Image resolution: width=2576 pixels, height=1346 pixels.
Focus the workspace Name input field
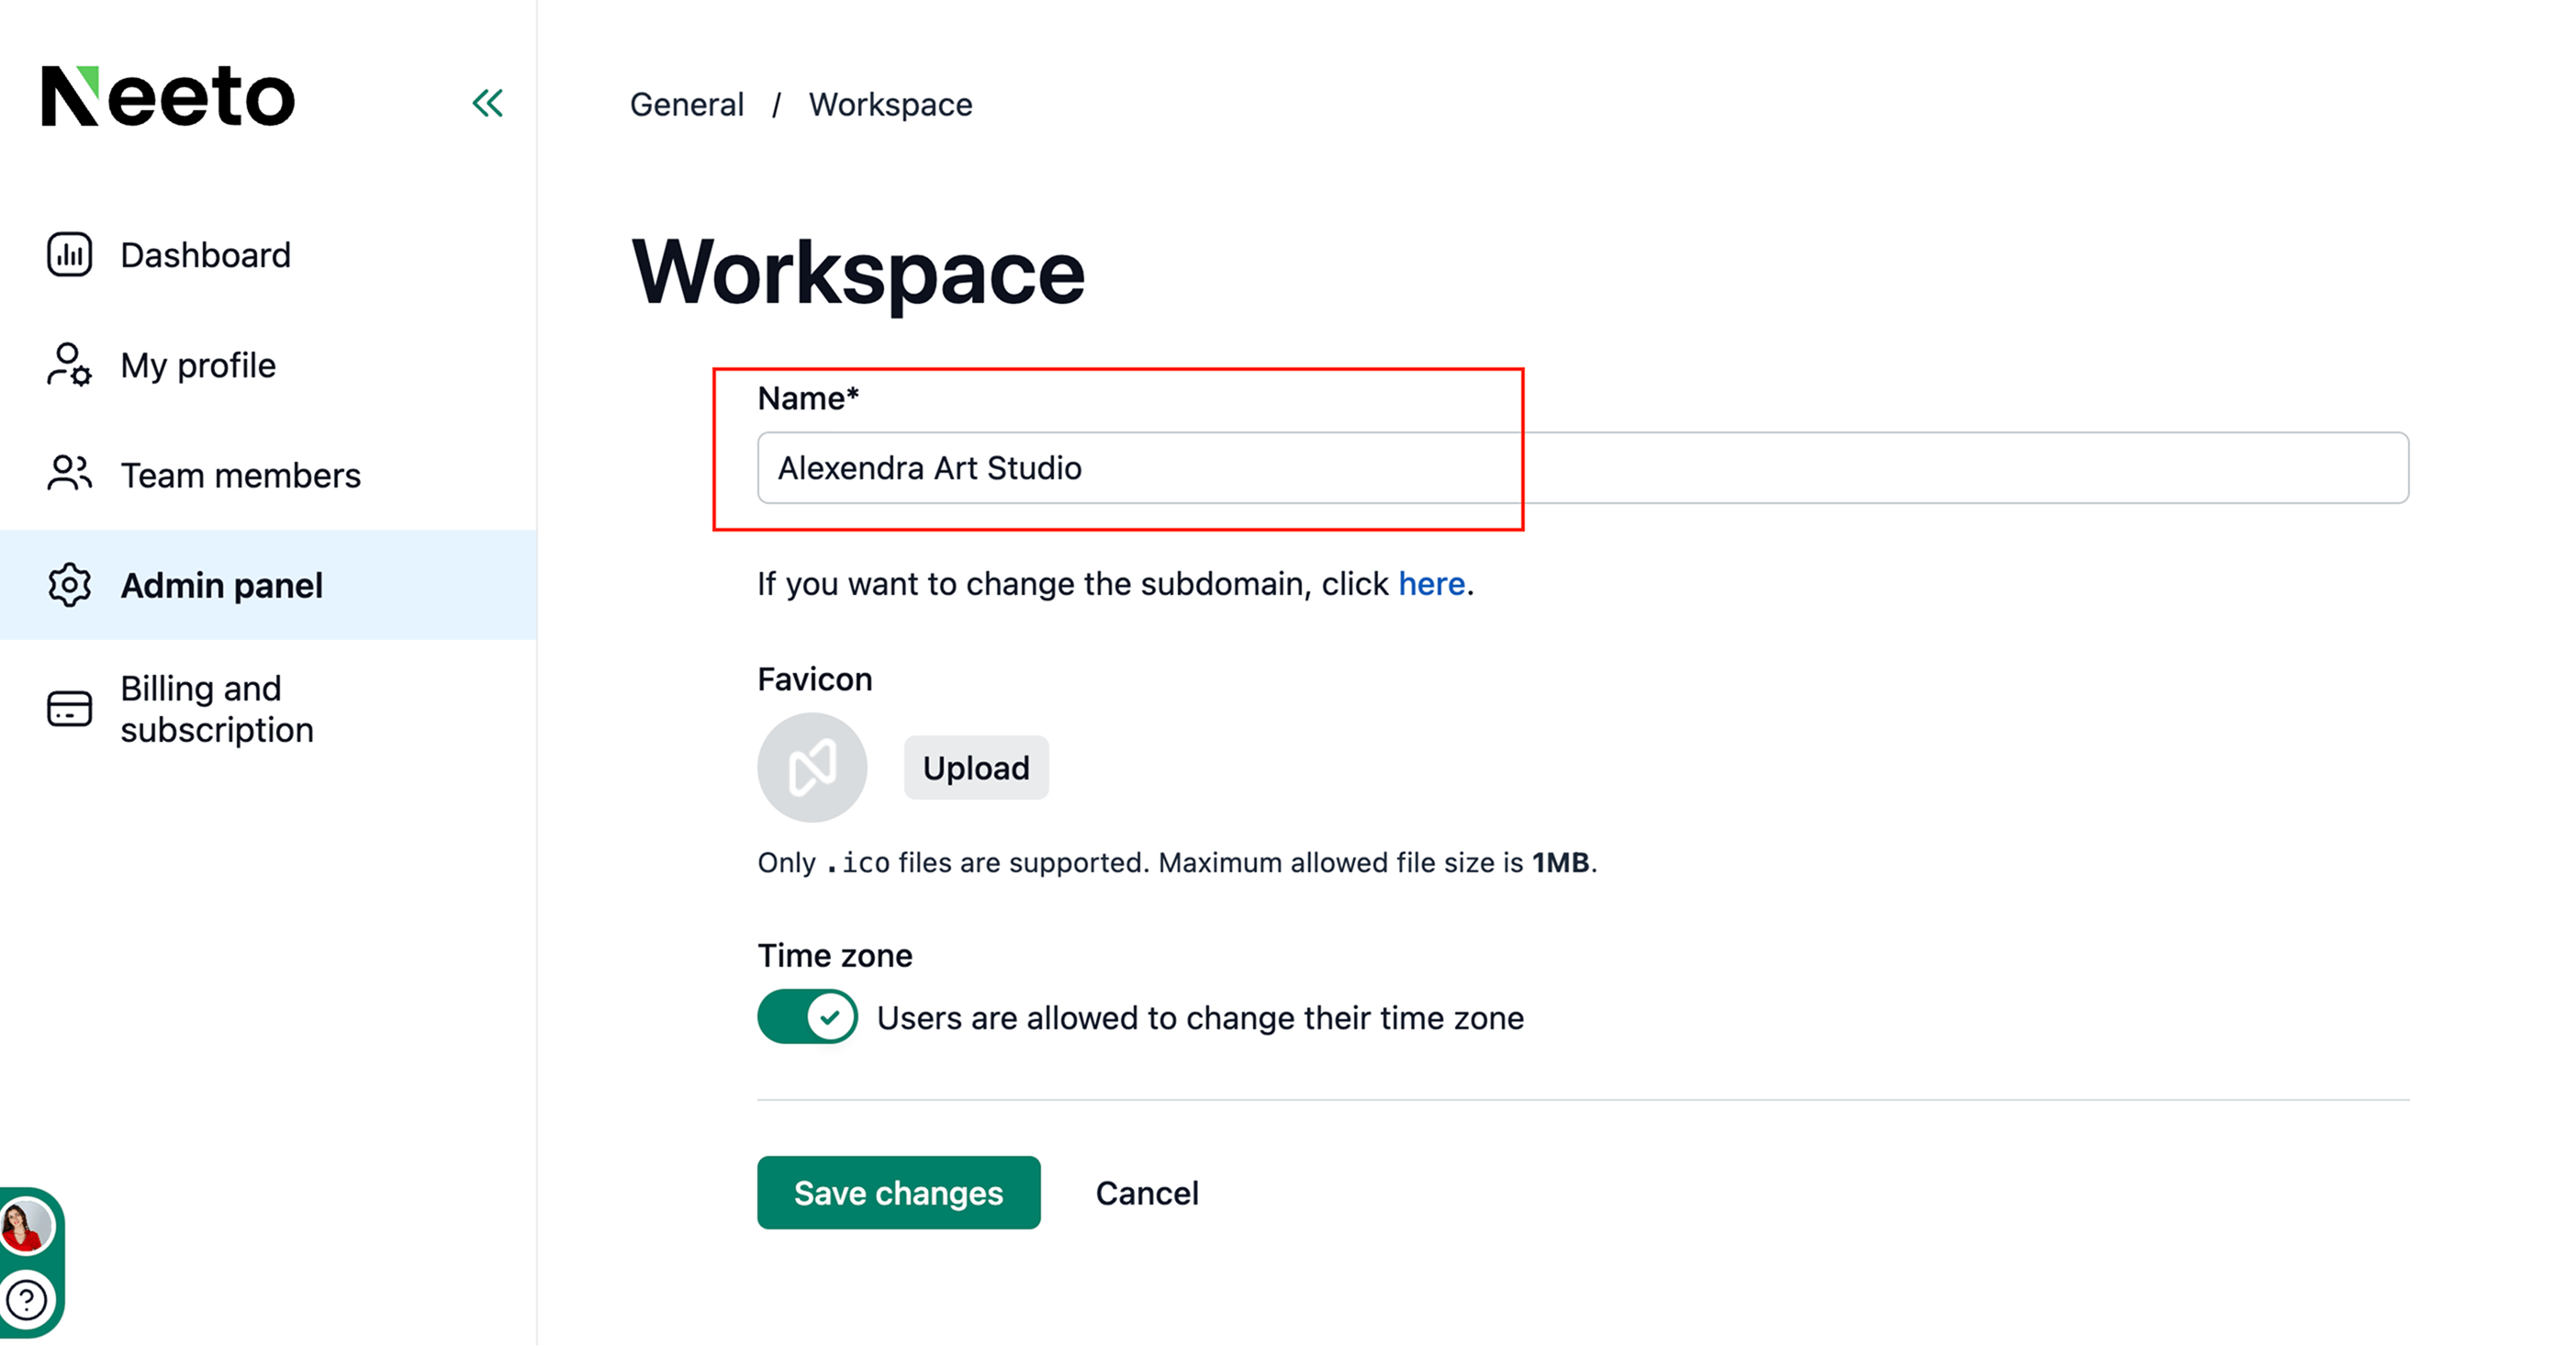pos(1582,468)
